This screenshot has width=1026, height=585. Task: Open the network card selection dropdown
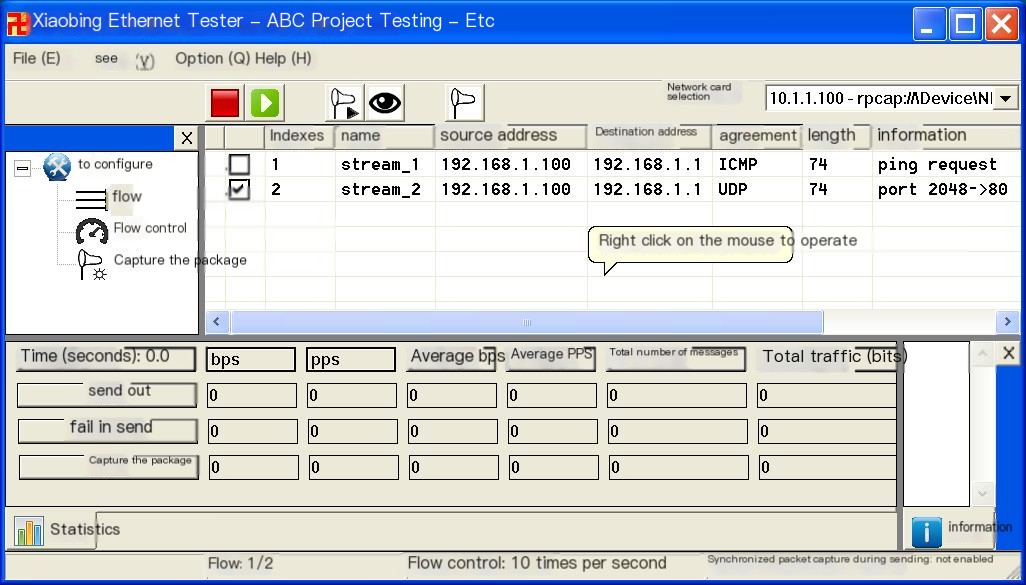pos(1006,98)
